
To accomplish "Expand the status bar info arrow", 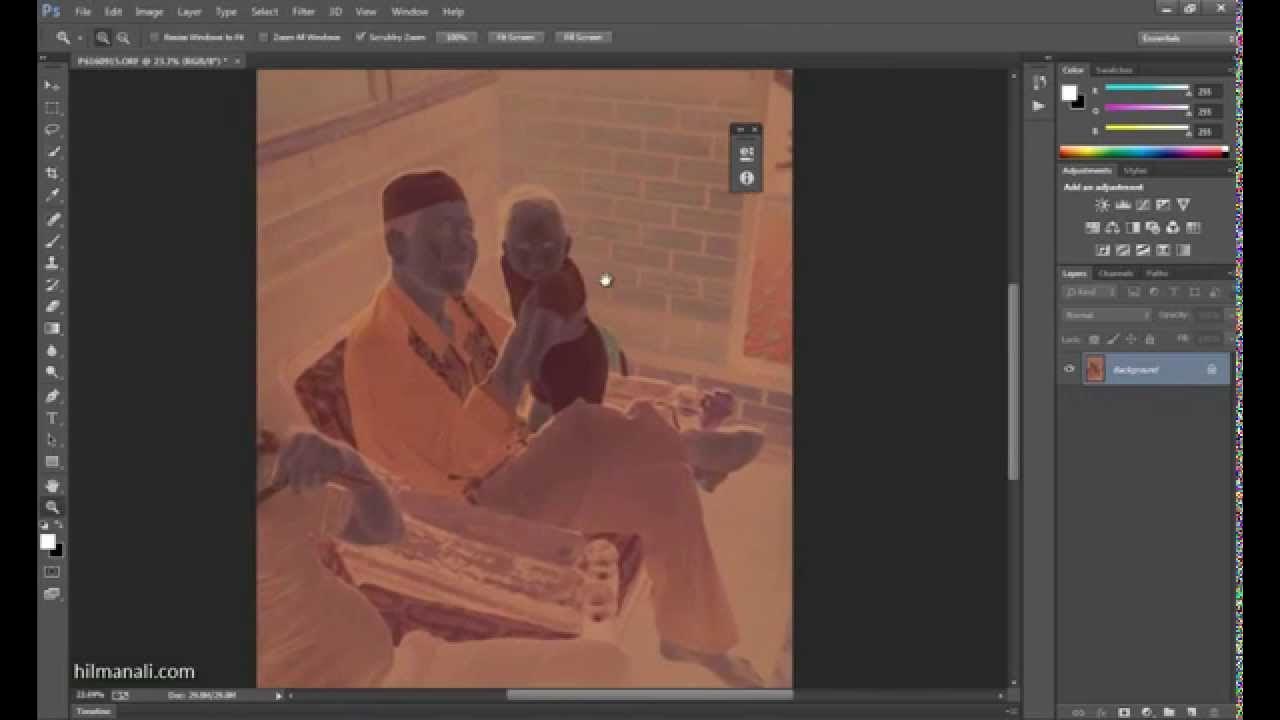I will click(x=279, y=695).
